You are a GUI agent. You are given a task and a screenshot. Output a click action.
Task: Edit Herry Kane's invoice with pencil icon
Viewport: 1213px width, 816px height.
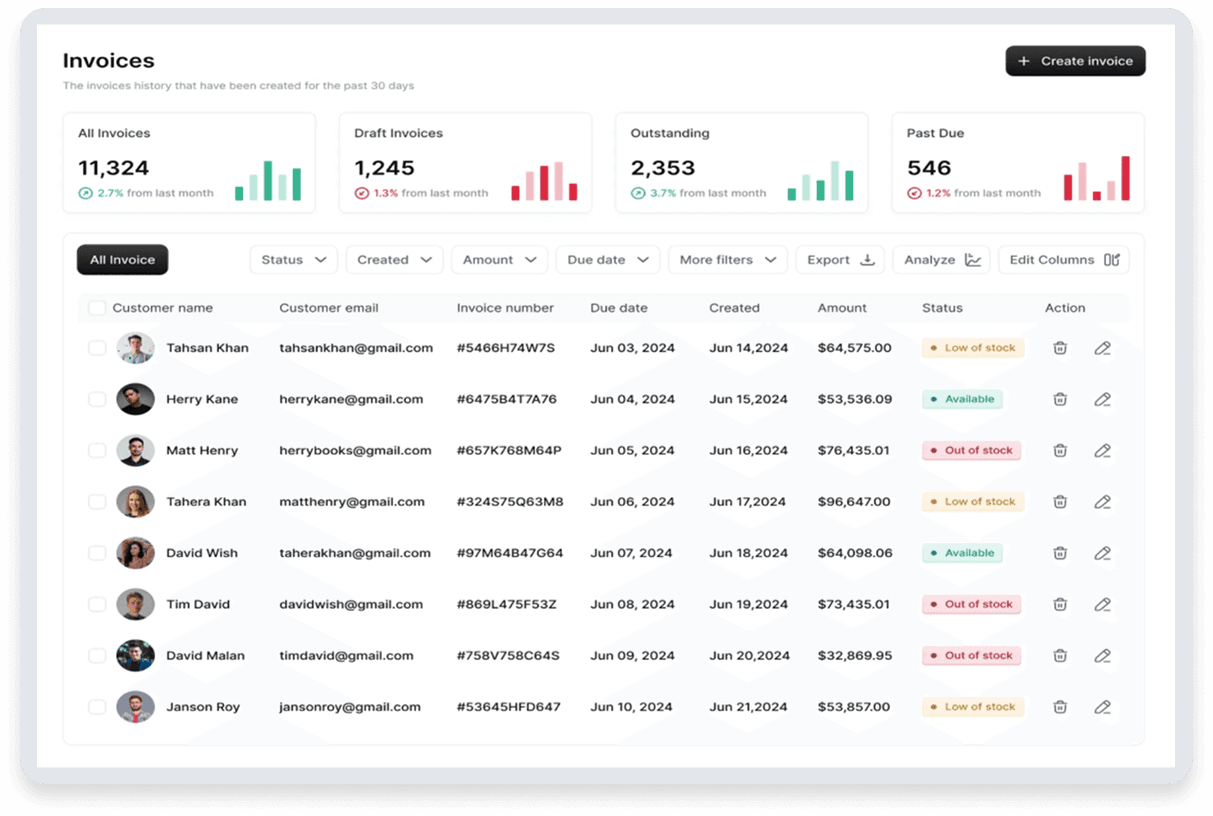pos(1102,399)
